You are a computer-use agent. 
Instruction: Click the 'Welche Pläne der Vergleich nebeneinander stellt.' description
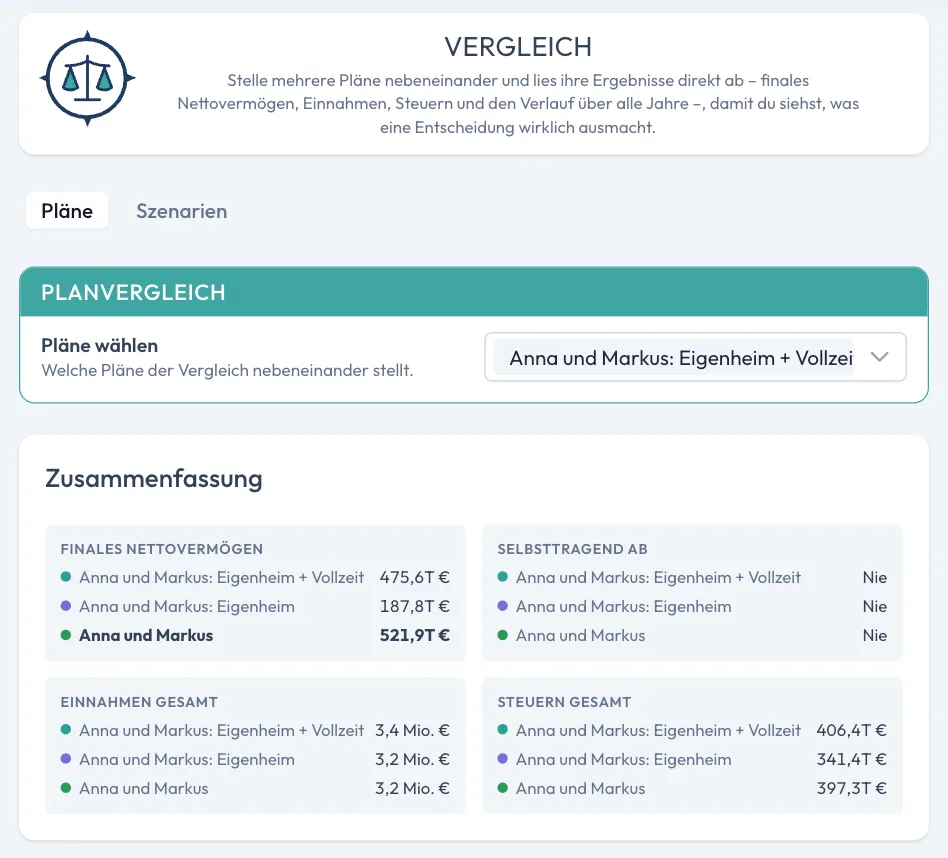click(227, 370)
